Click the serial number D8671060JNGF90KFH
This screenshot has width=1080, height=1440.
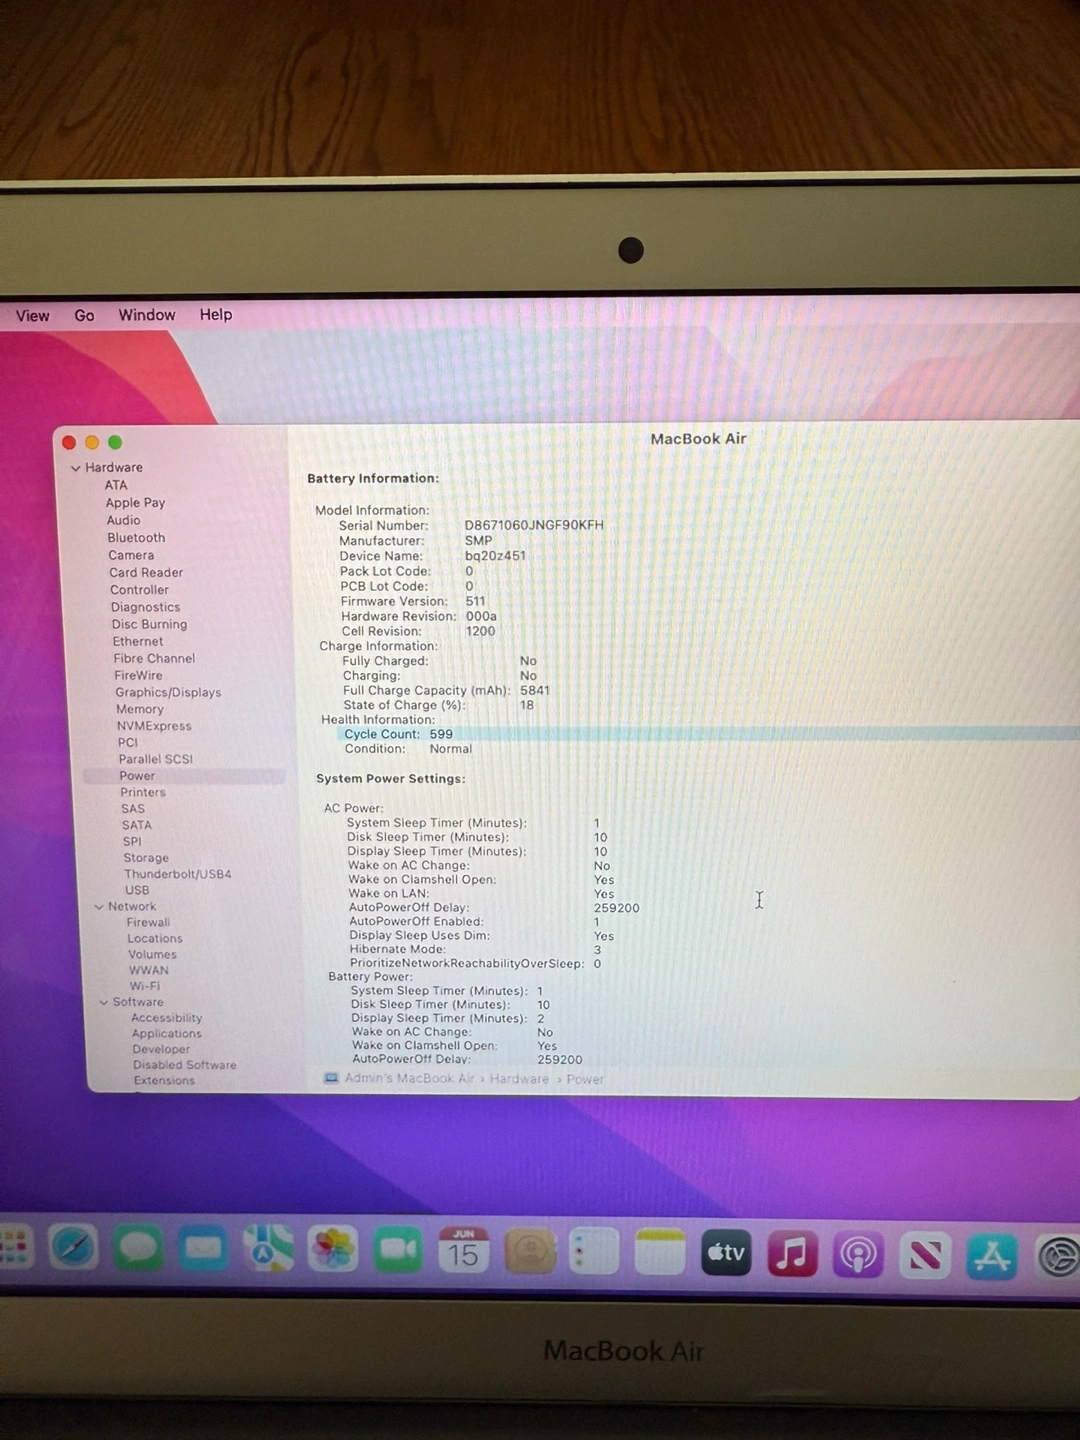(534, 525)
